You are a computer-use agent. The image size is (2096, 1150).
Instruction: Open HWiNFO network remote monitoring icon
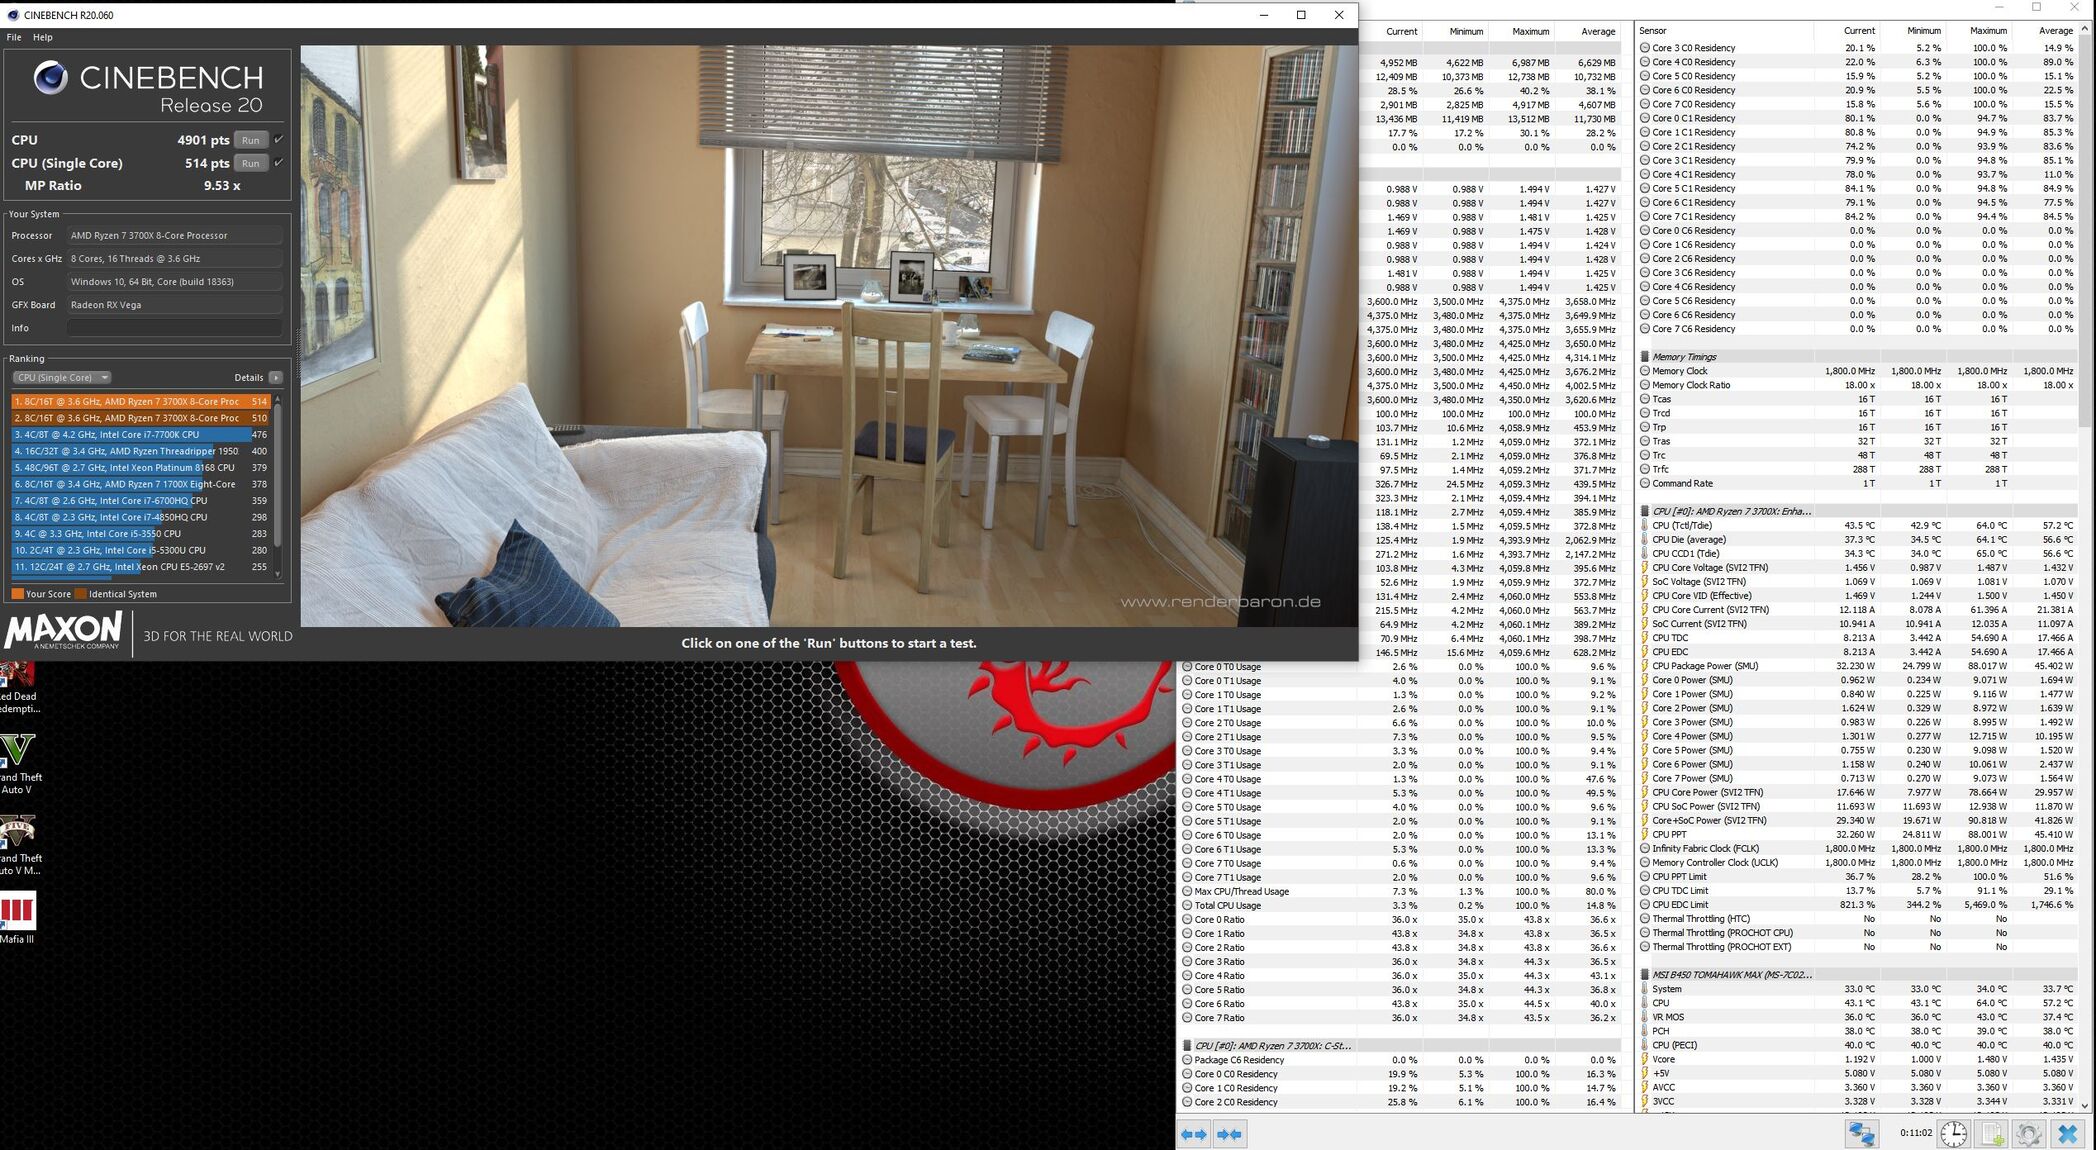coord(1861,1134)
